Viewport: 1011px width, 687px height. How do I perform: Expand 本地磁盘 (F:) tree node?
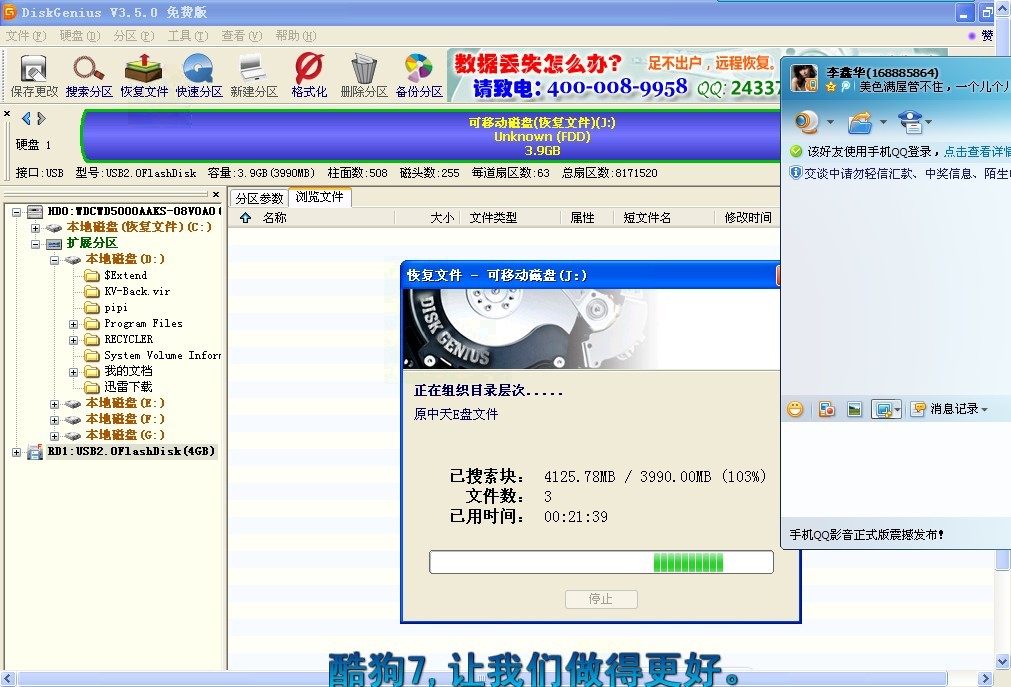click(55, 420)
